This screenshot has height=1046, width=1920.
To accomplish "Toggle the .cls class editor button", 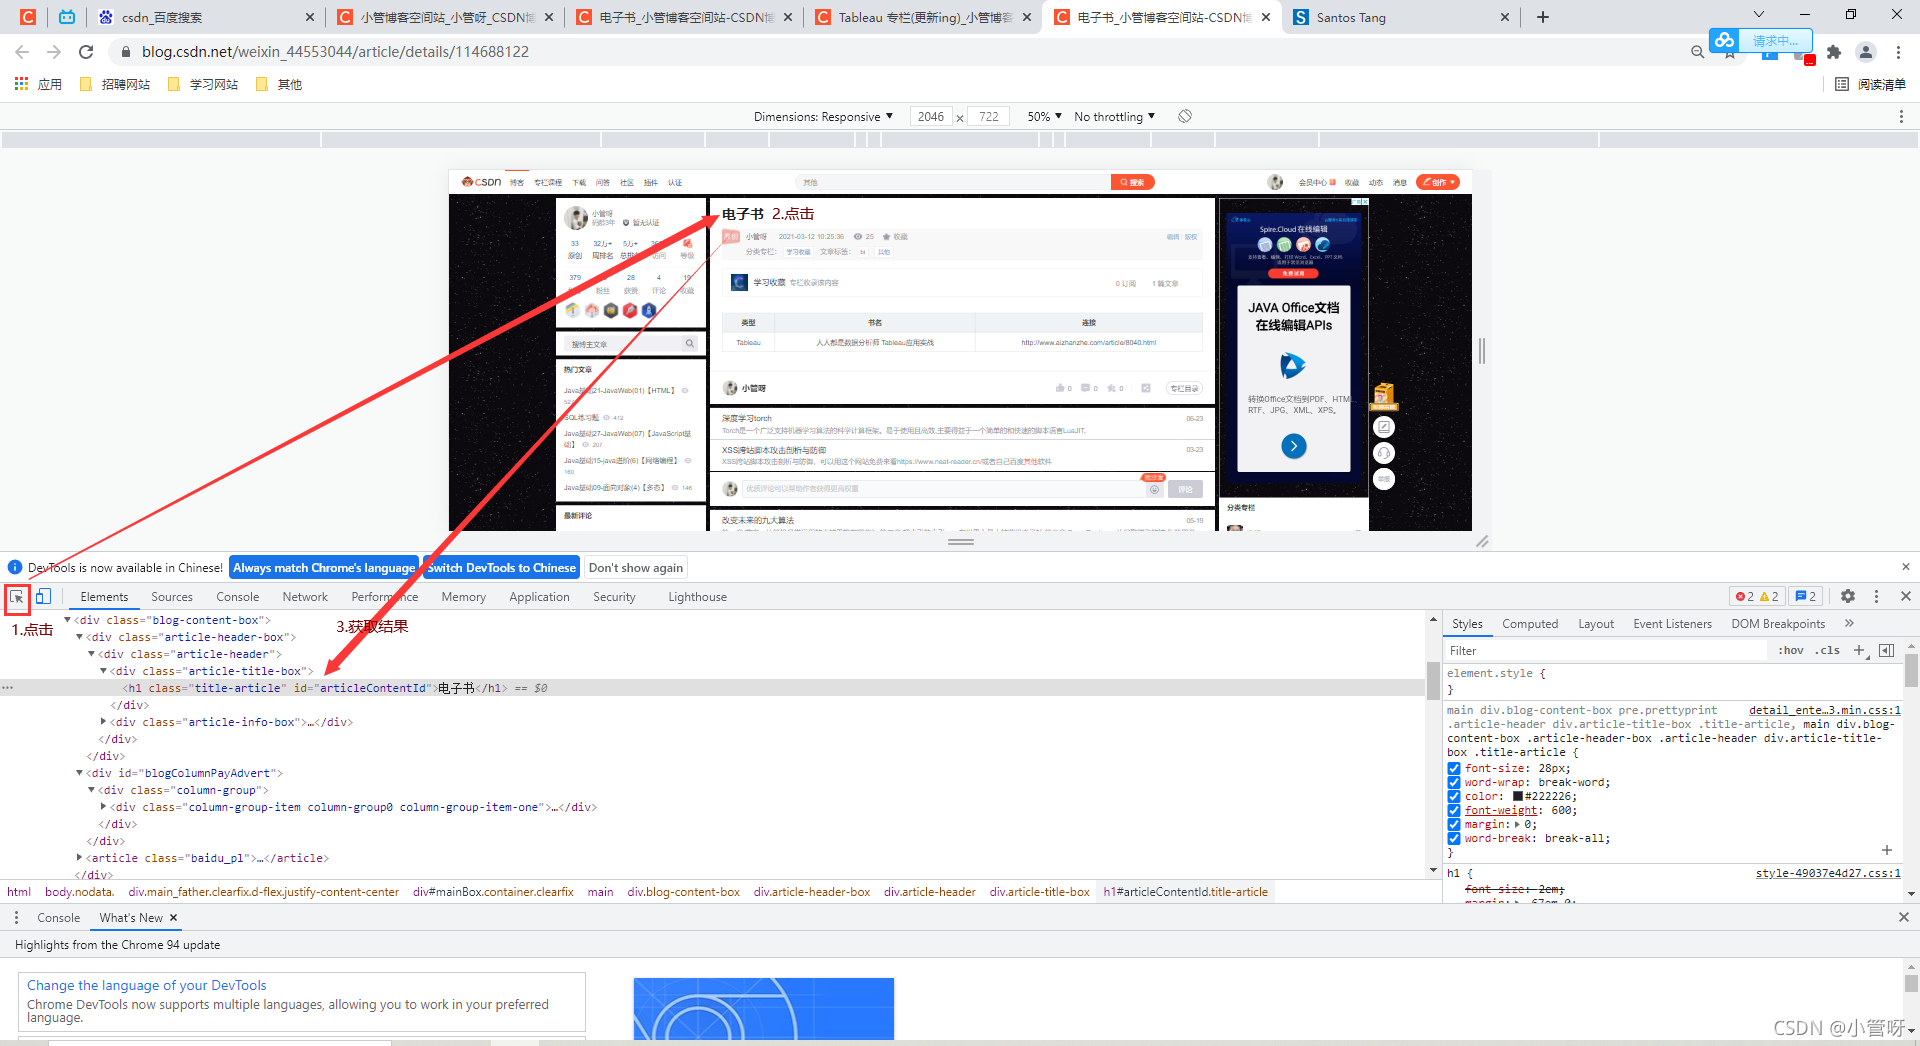I will (x=1828, y=650).
